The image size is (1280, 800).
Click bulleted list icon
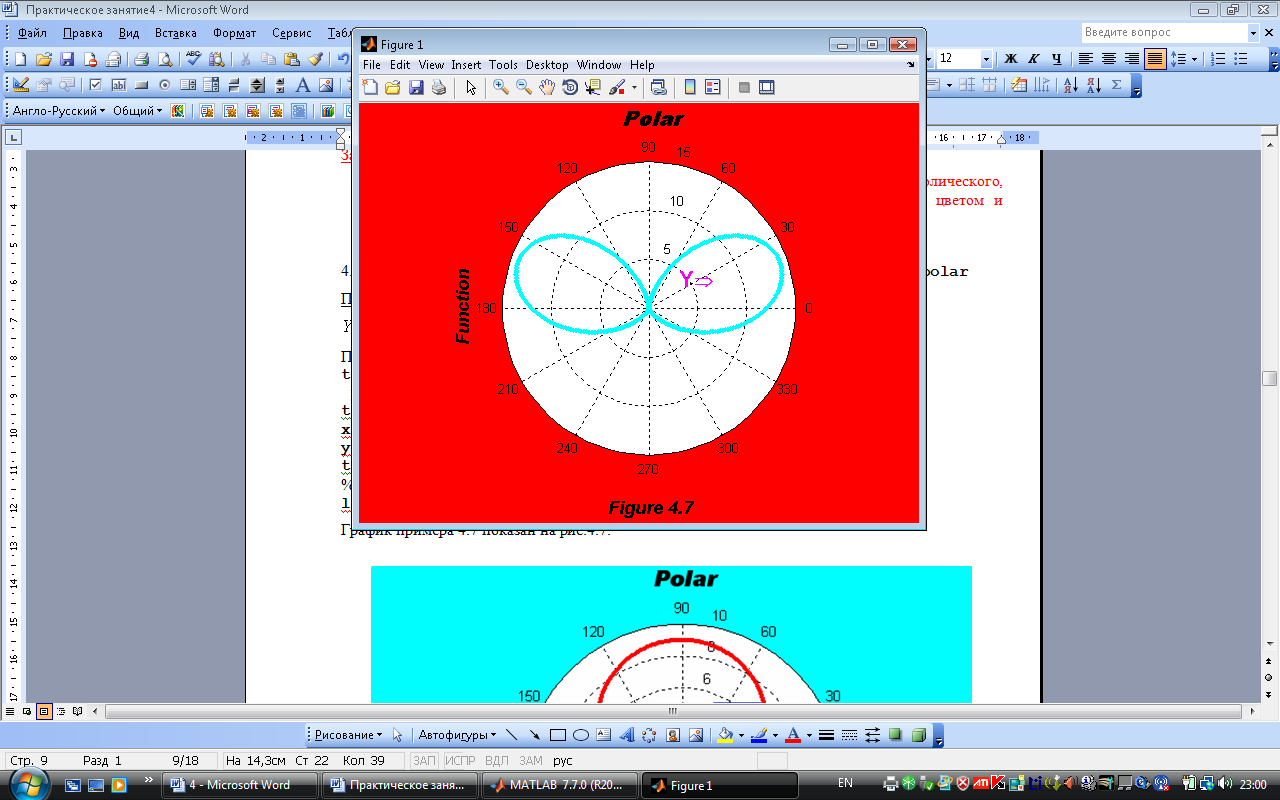1241,59
